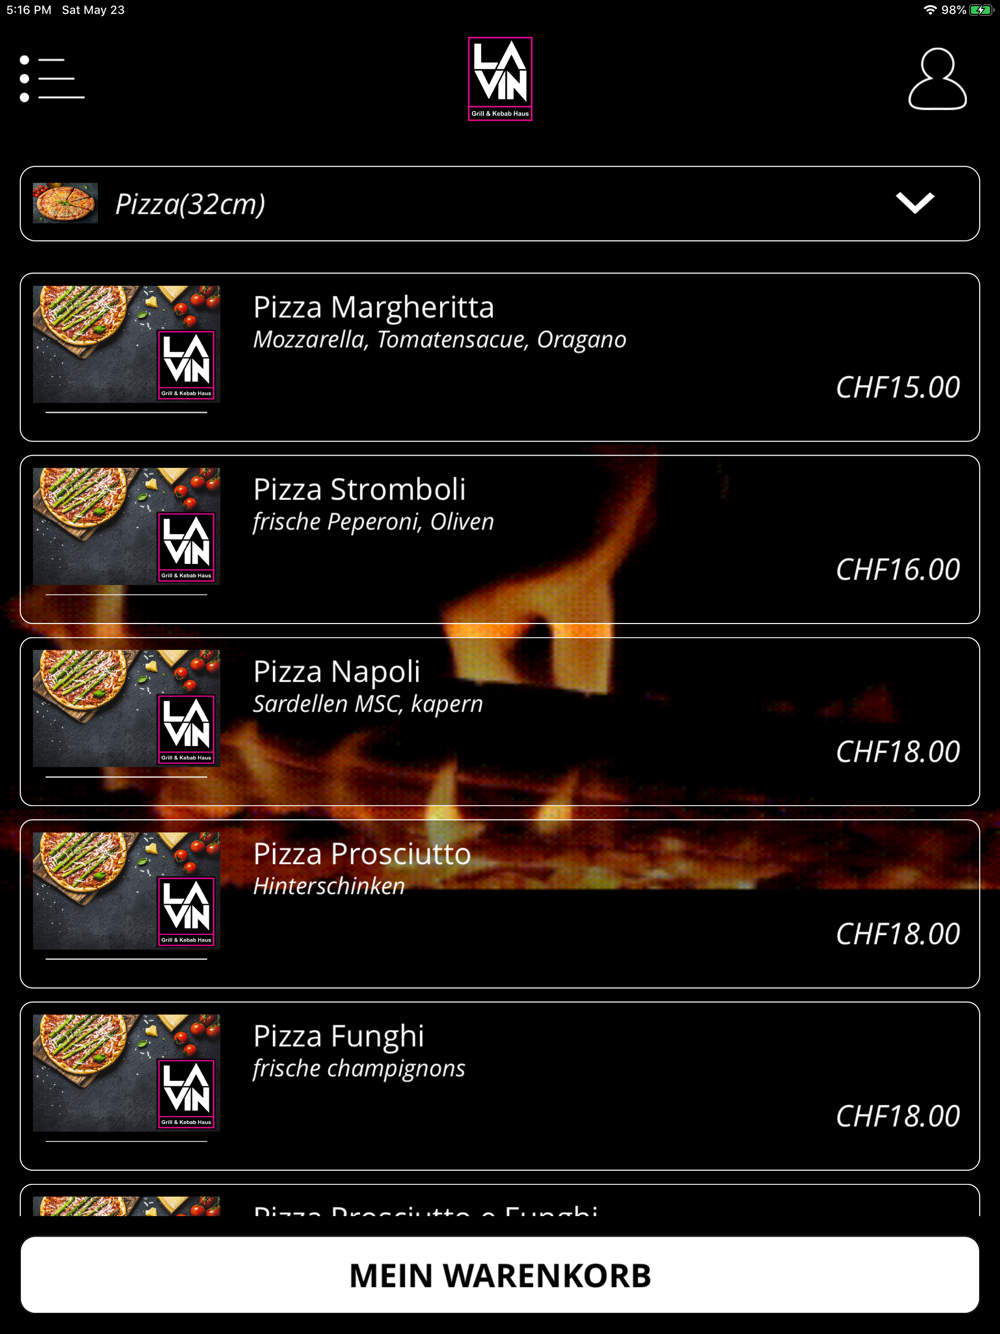This screenshot has width=1000, height=1334.
Task: Tap the Pizza Stromboli thumbnail image
Action: pos(126,526)
